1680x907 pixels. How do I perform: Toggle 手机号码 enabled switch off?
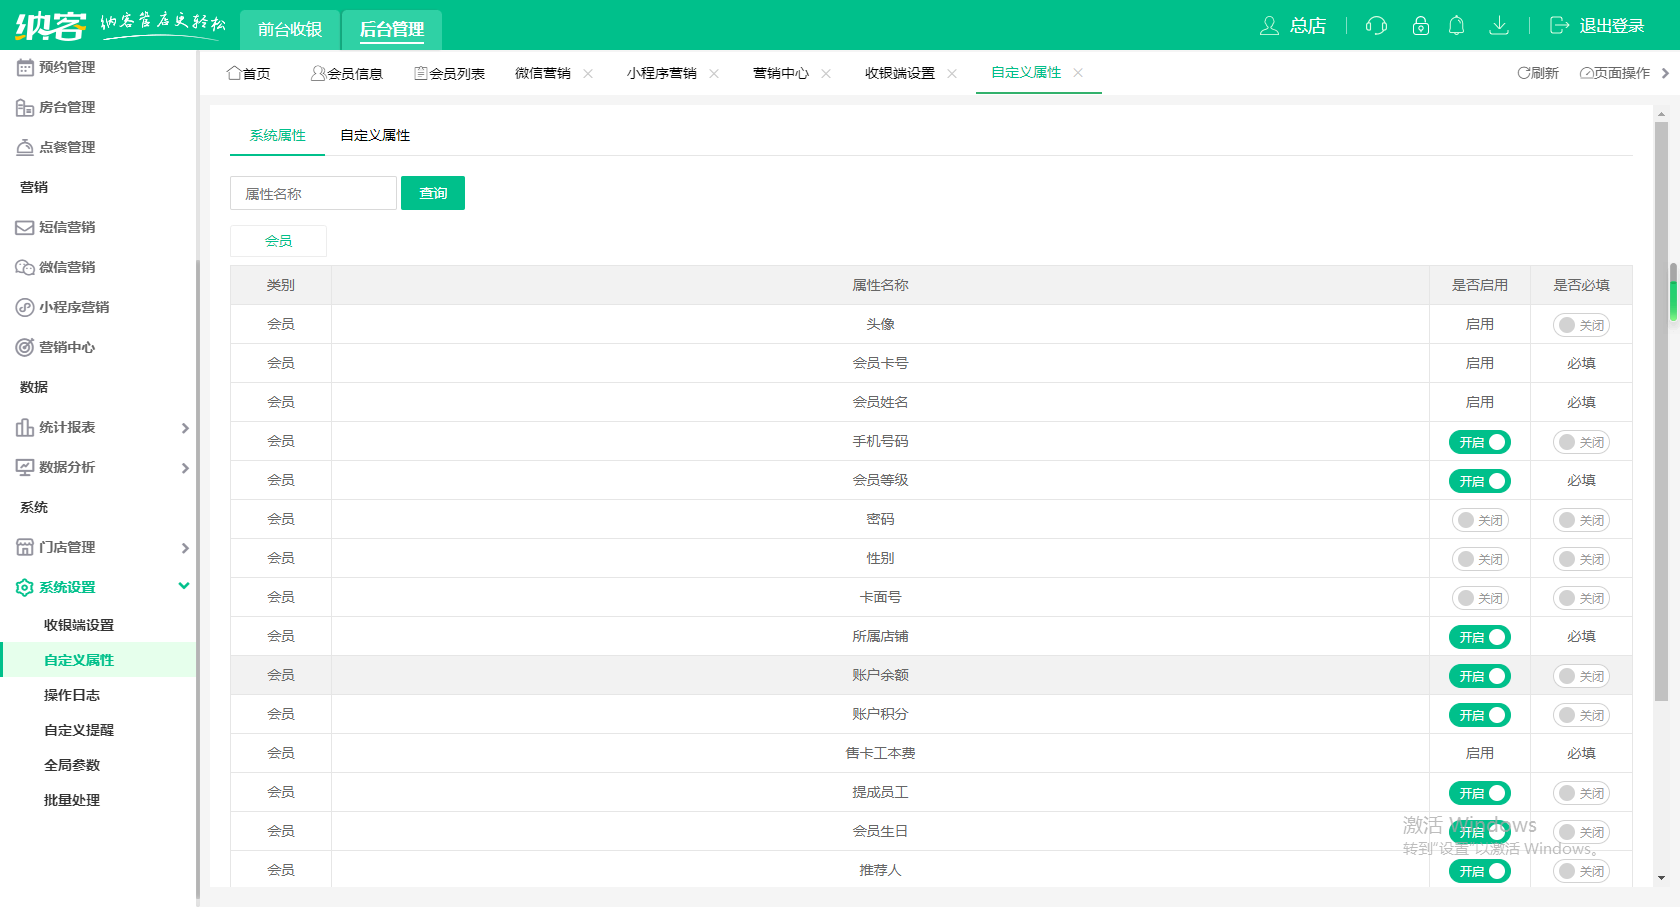coord(1479,442)
